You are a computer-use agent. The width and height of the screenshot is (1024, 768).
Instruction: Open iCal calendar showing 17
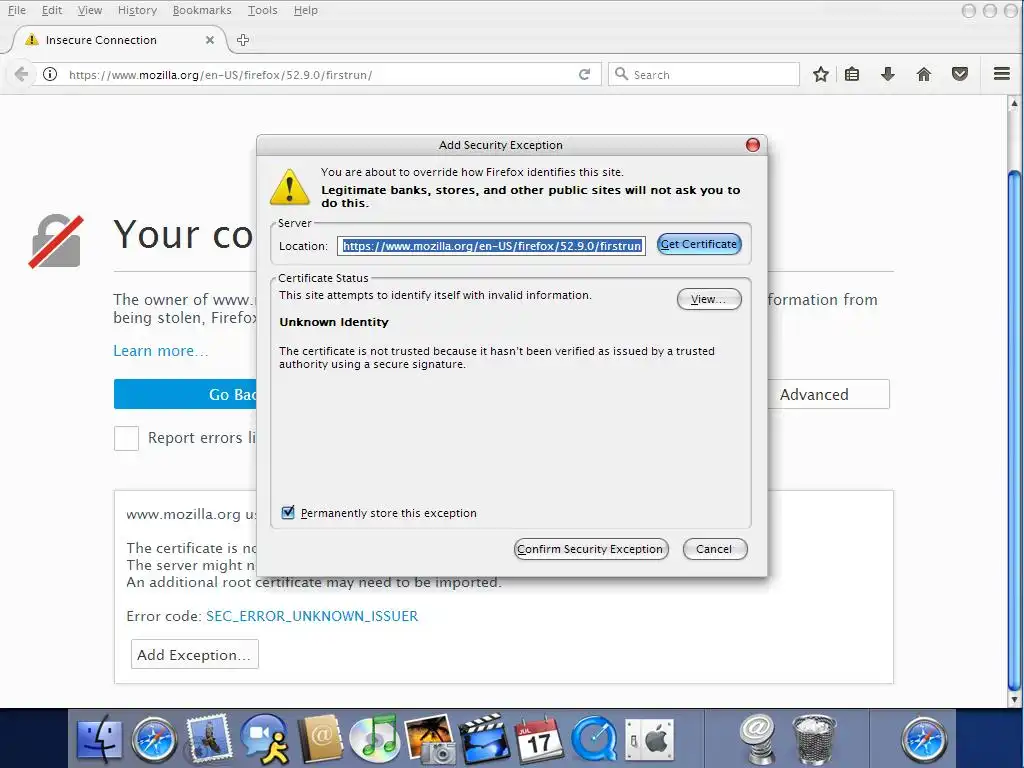click(539, 740)
